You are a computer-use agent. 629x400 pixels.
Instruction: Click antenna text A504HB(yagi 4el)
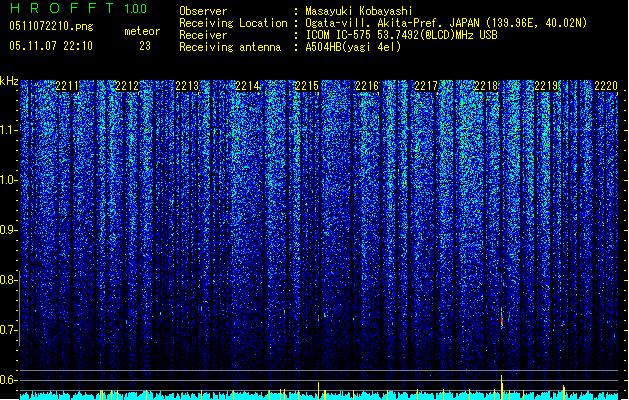tap(353, 47)
